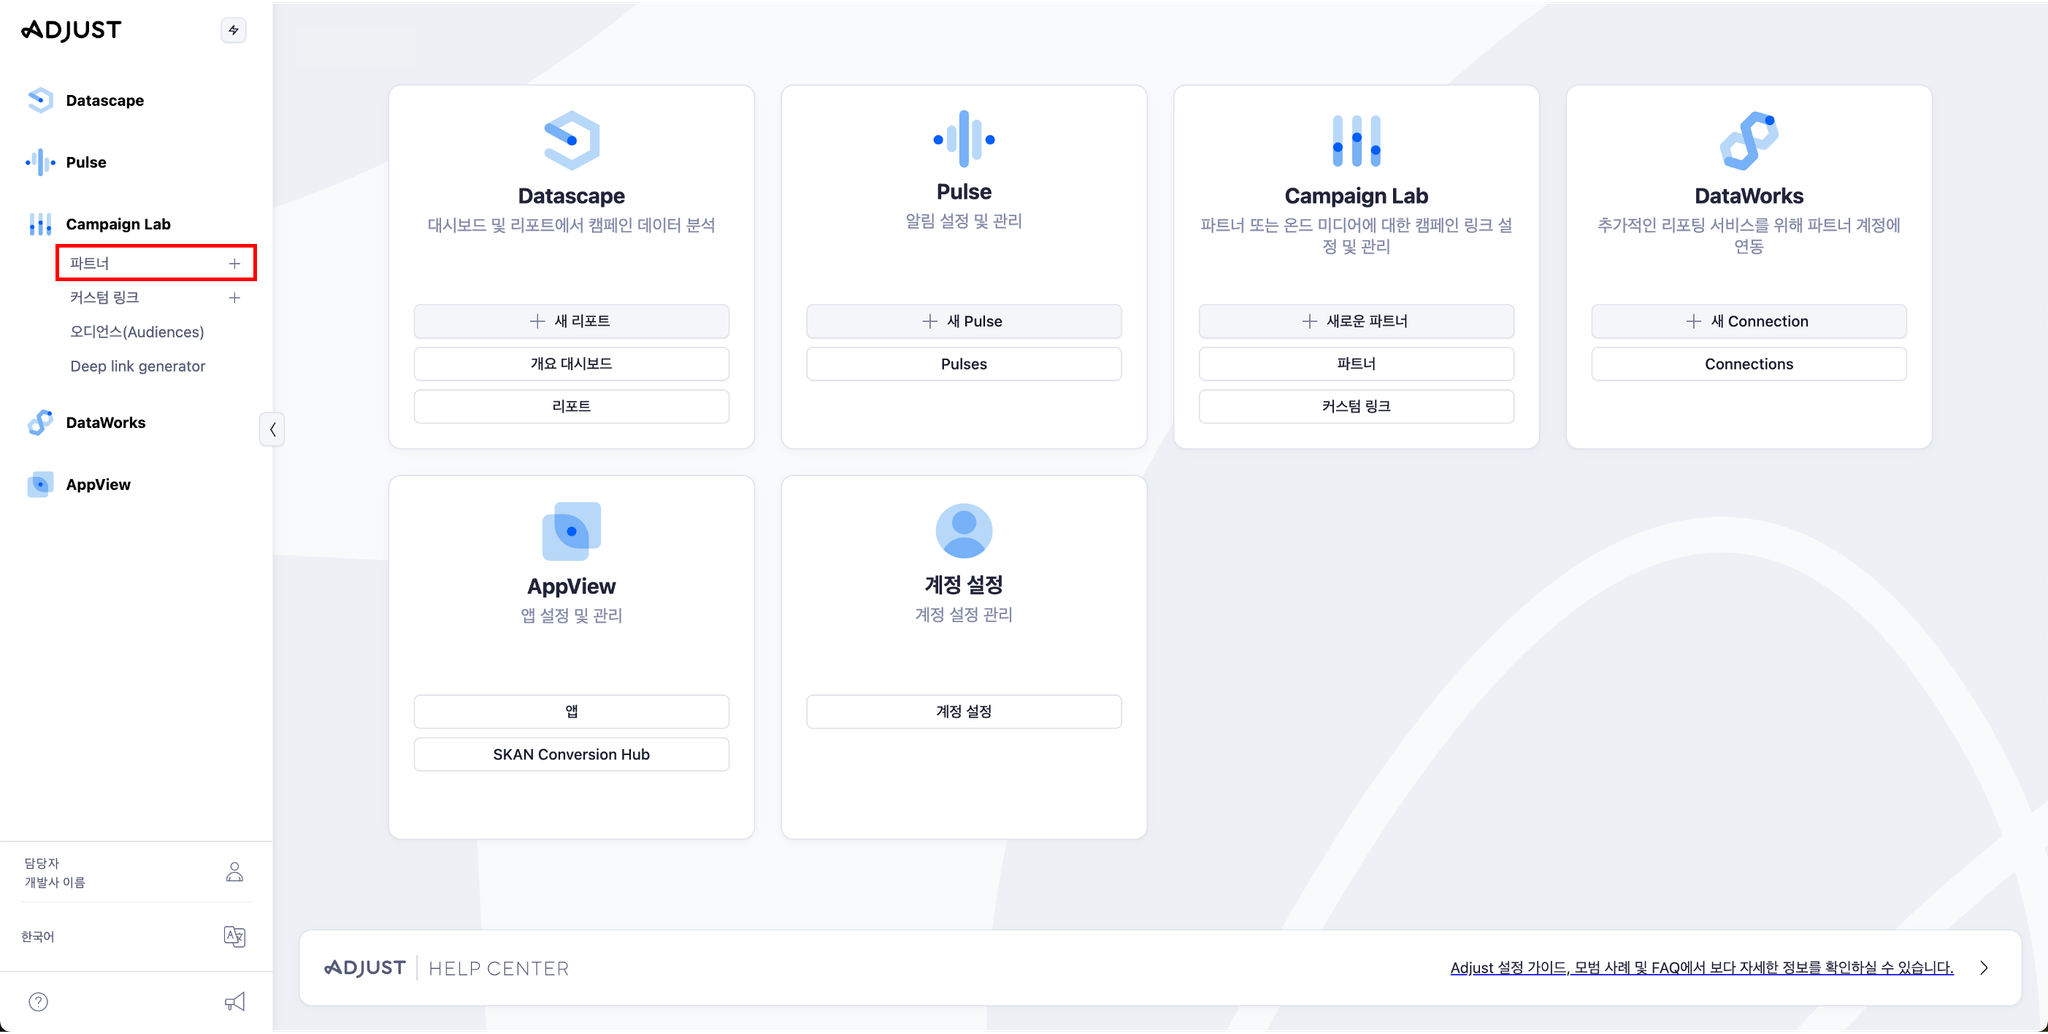This screenshot has width=2048, height=1034.
Task: Click the 계정 설정 avatar icon
Action: point(964,531)
